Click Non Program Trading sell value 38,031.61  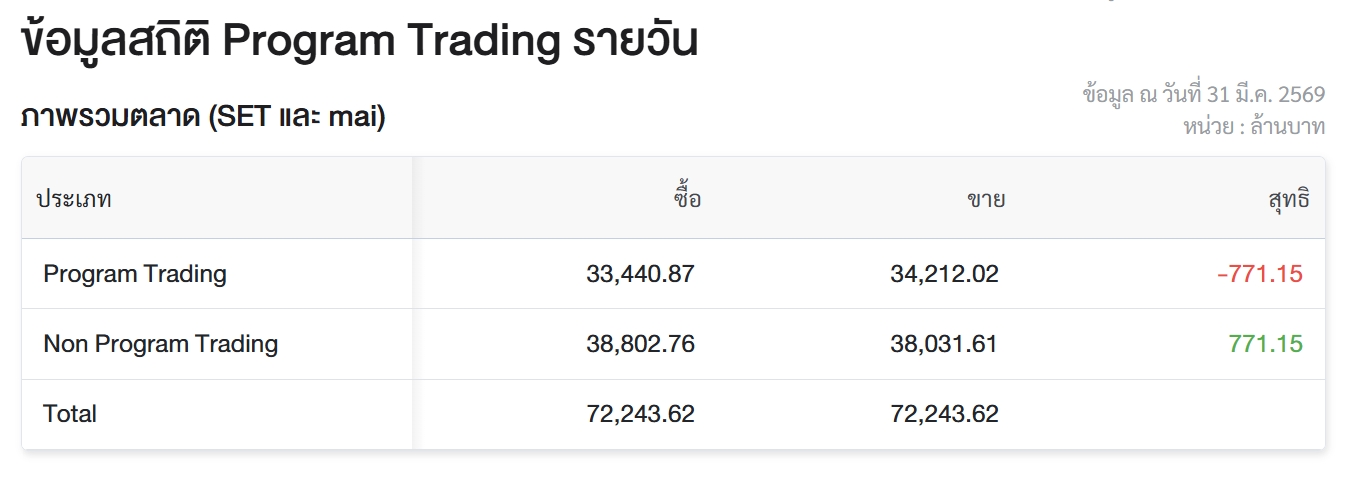click(x=944, y=344)
